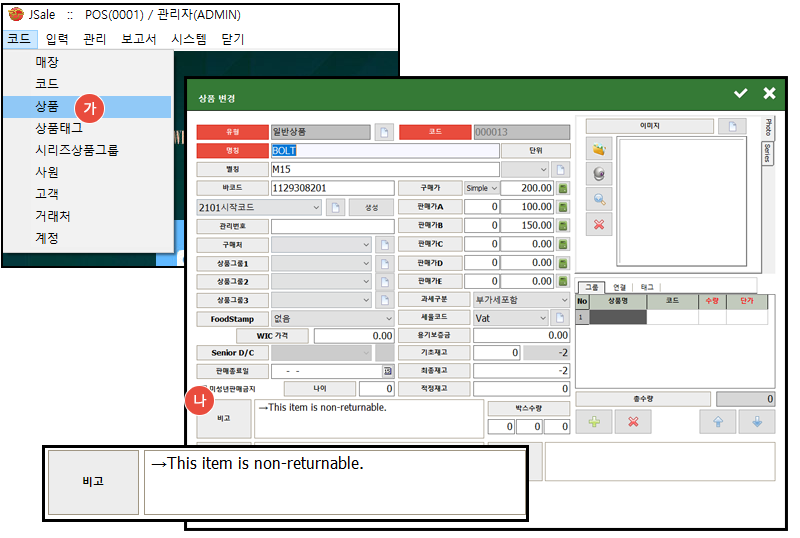The height and width of the screenshot is (538, 800).
Task: Open the calculator icon beside 구매가
Action: click(563, 188)
